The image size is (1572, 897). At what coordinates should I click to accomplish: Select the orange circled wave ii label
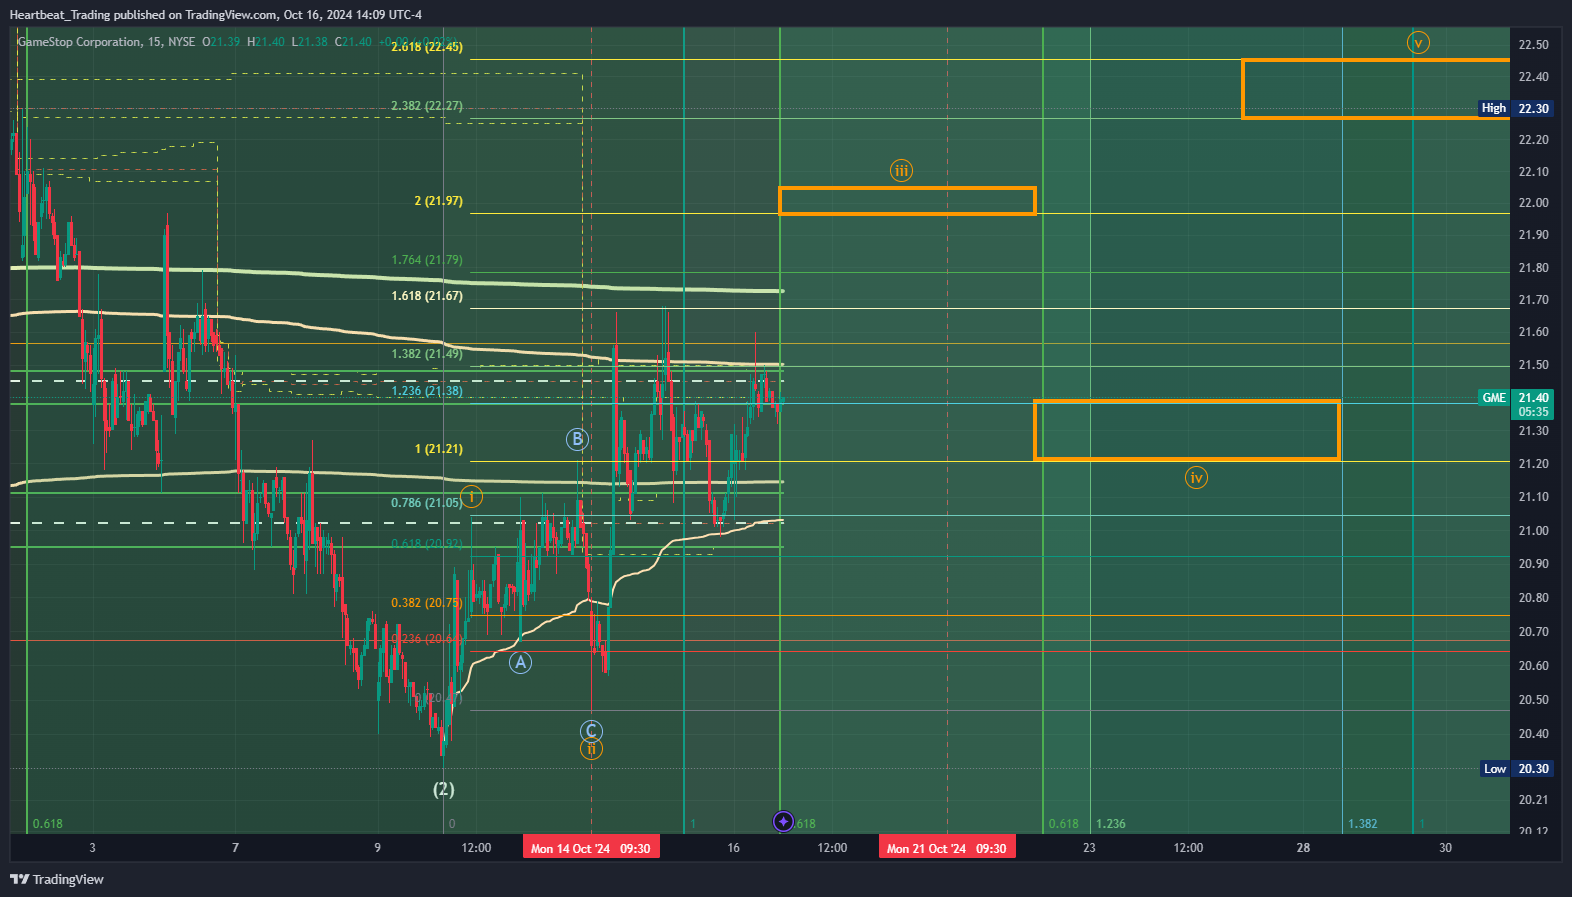[591, 748]
